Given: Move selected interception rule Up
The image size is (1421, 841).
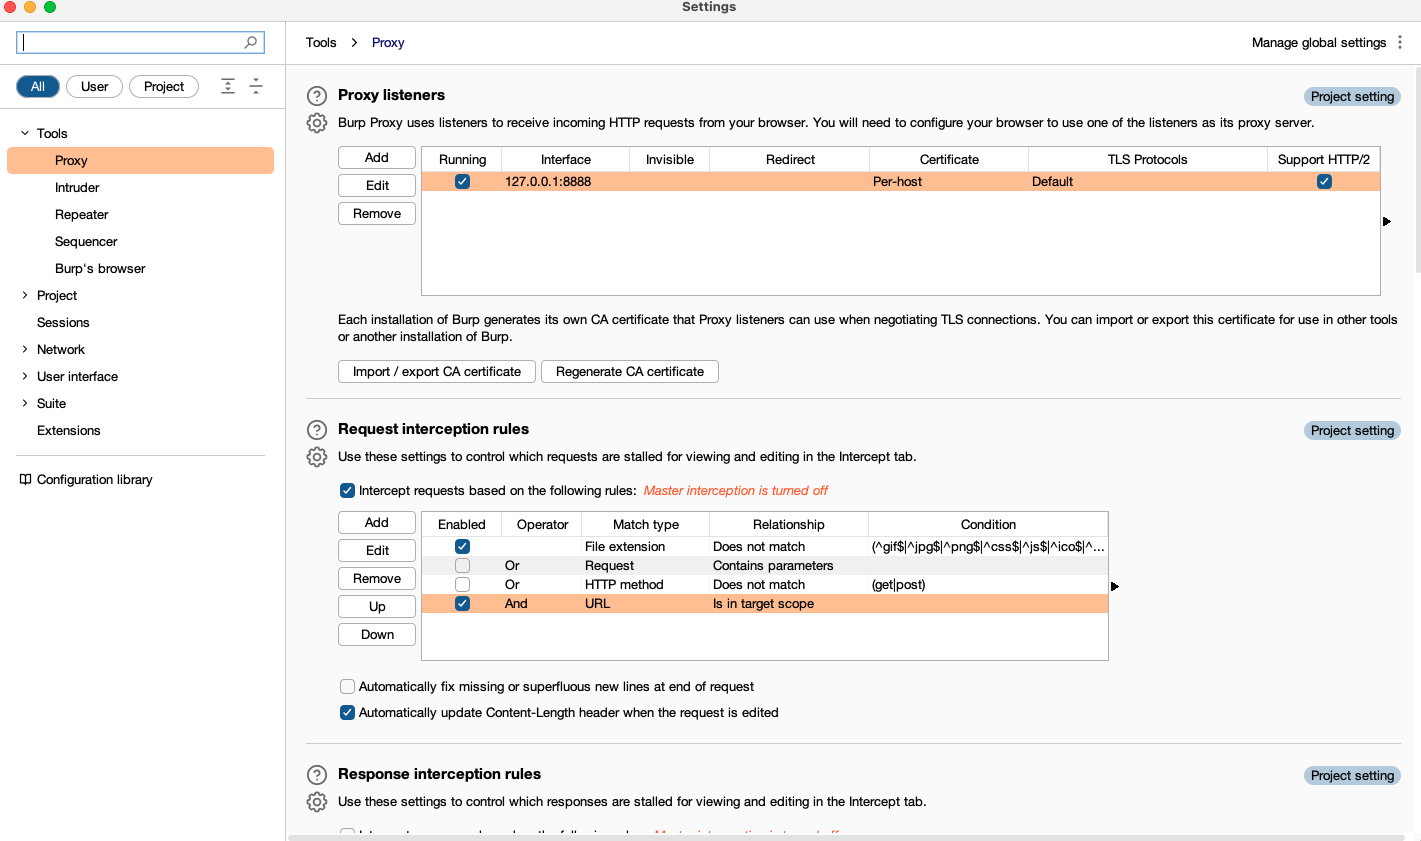Looking at the screenshot, I should pyautogui.click(x=377, y=606).
